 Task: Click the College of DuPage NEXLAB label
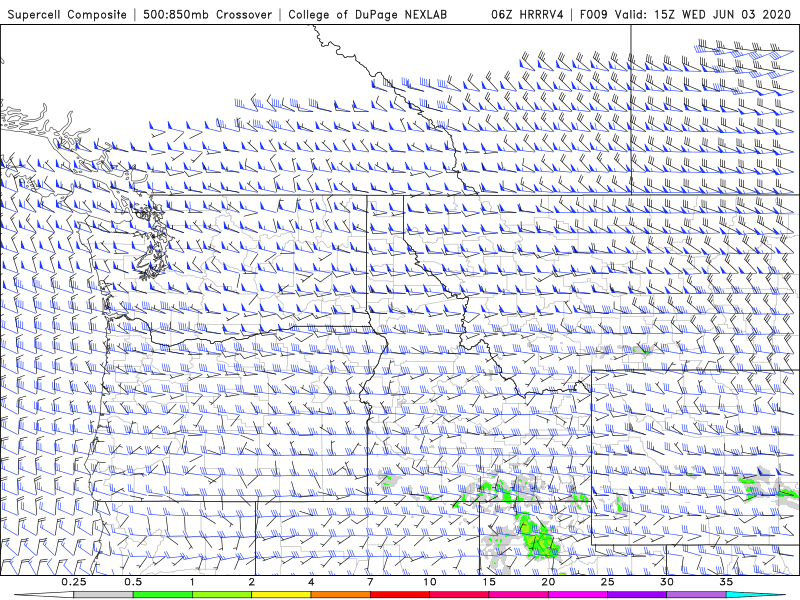[x=367, y=14]
